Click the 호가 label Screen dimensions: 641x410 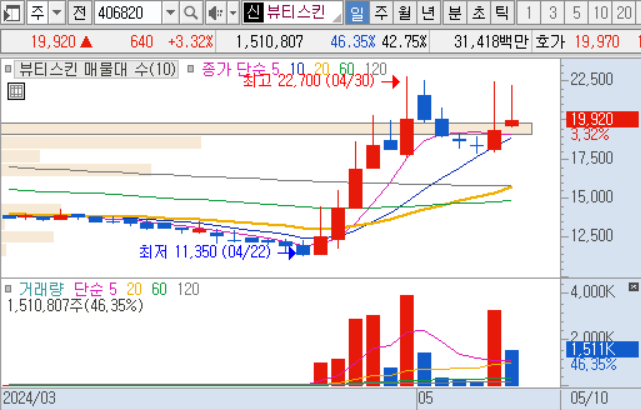tap(550, 41)
